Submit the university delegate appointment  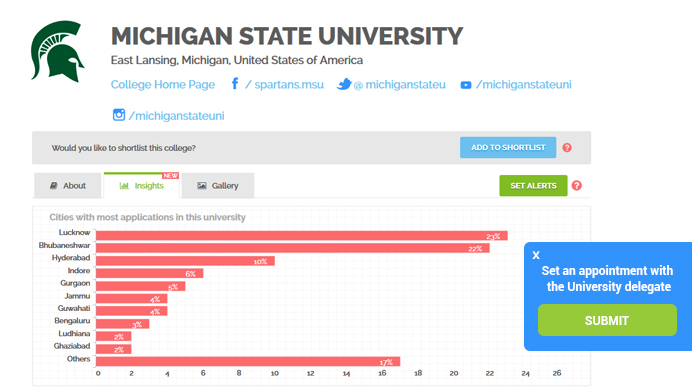pyautogui.click(x=607, y=320)
